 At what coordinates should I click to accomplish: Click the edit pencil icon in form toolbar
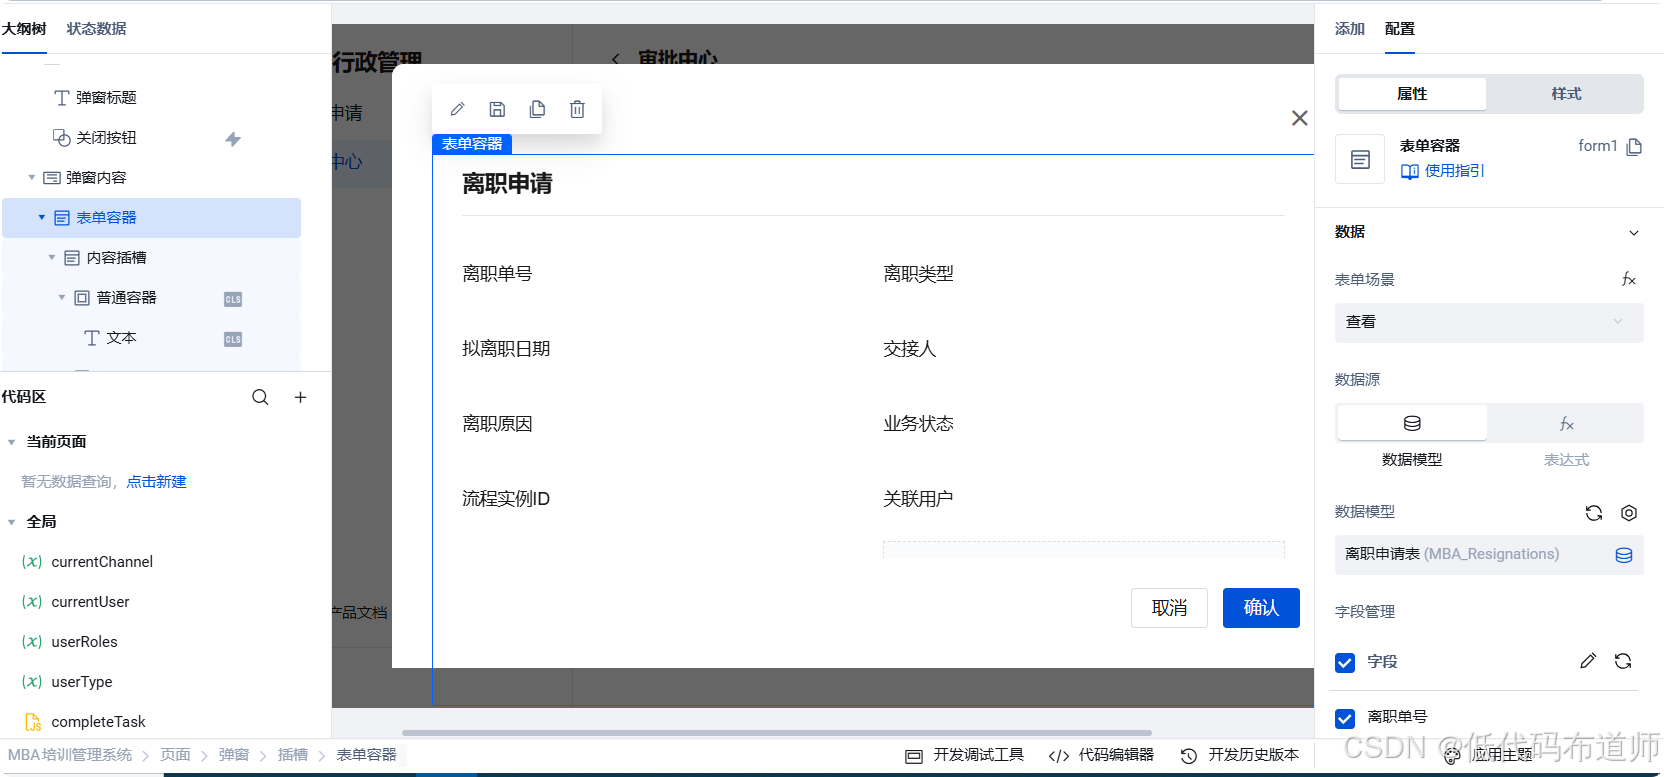coord(457,109)
